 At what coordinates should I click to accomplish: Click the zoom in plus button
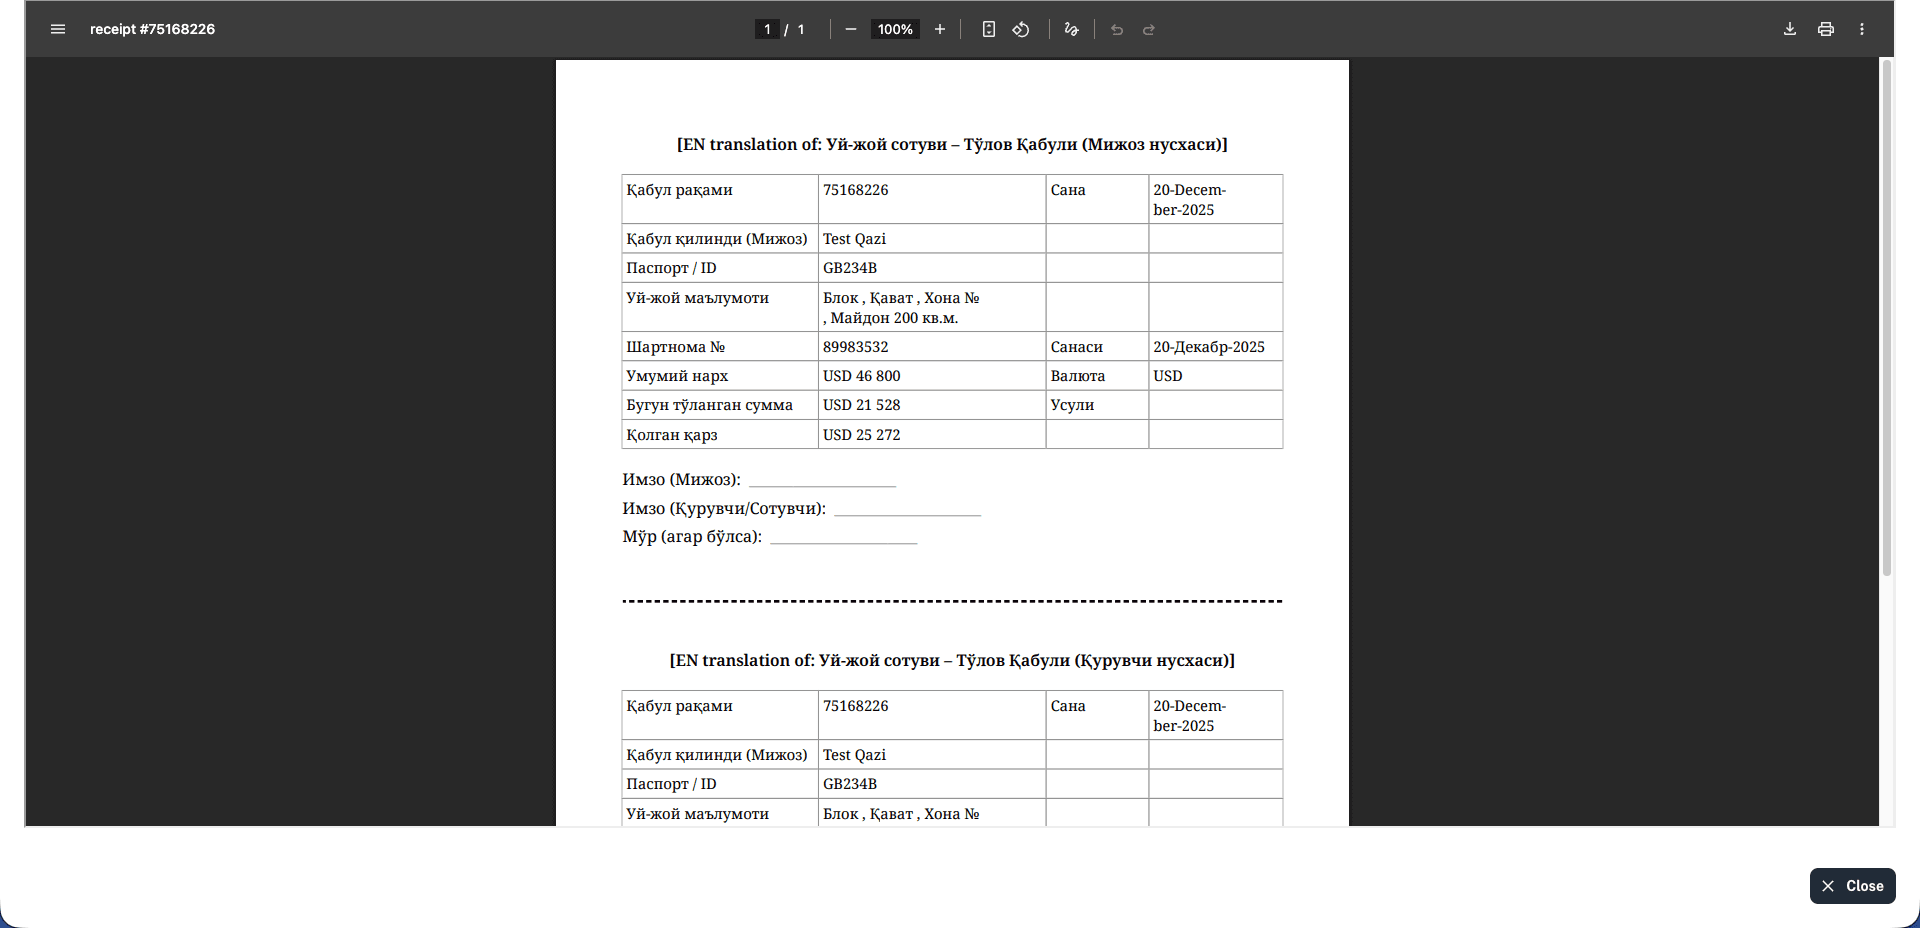tap(940, 29)
